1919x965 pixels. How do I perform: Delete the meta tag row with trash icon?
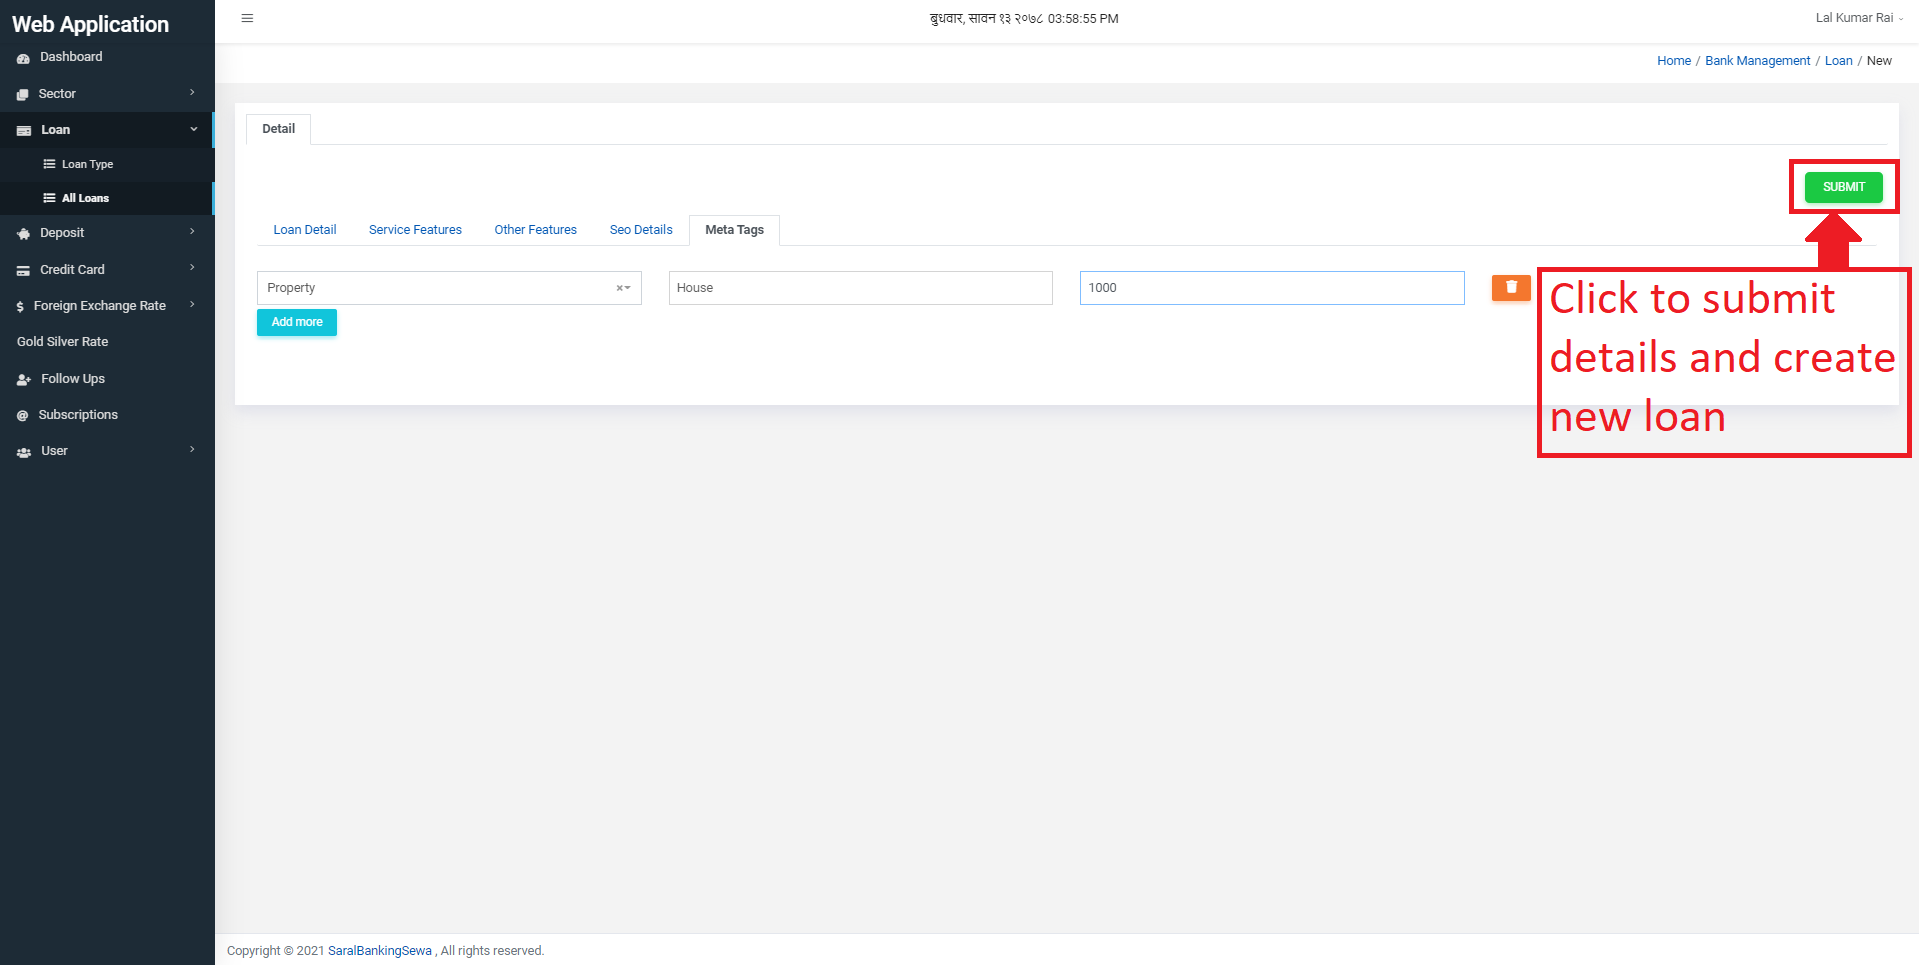(x=1511, y=287)
